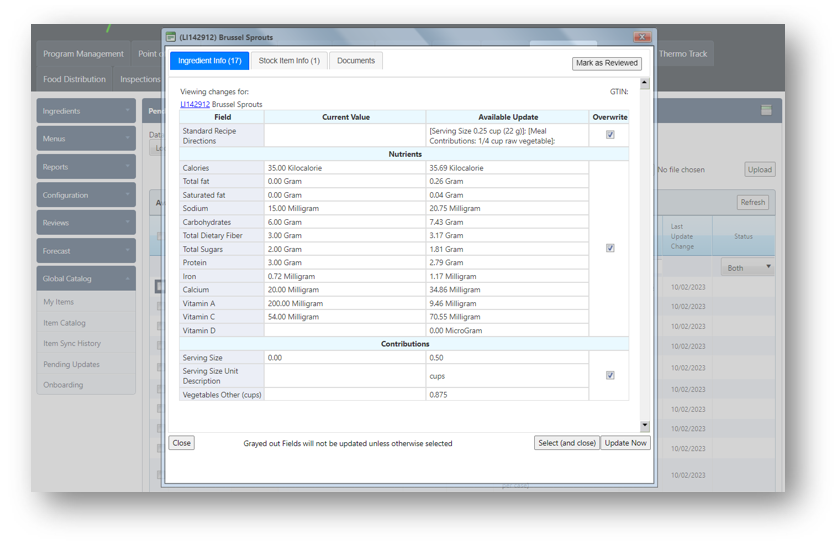Image resolution: width=834 pixels, height=560 pixels.
Task: Expand the Configuration sidebar section
Action: click(x=86, y=195)
